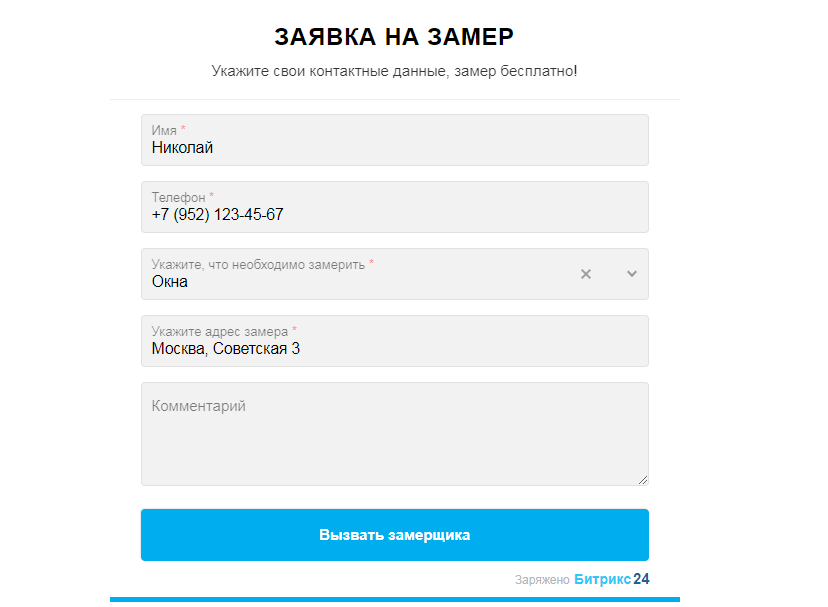Expand the measurement type dropdown arrow

[x=632, y=274]
